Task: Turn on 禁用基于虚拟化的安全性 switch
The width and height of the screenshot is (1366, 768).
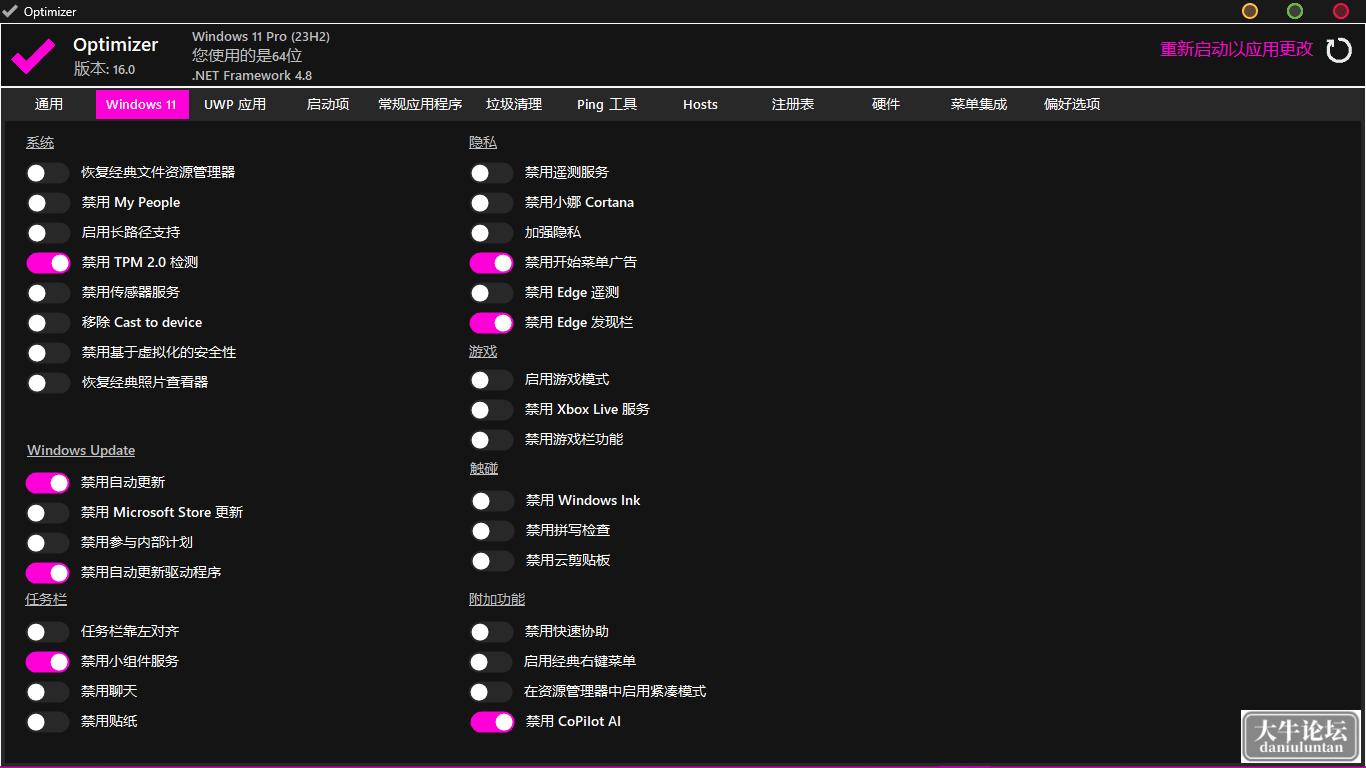Action: (48, 353)
